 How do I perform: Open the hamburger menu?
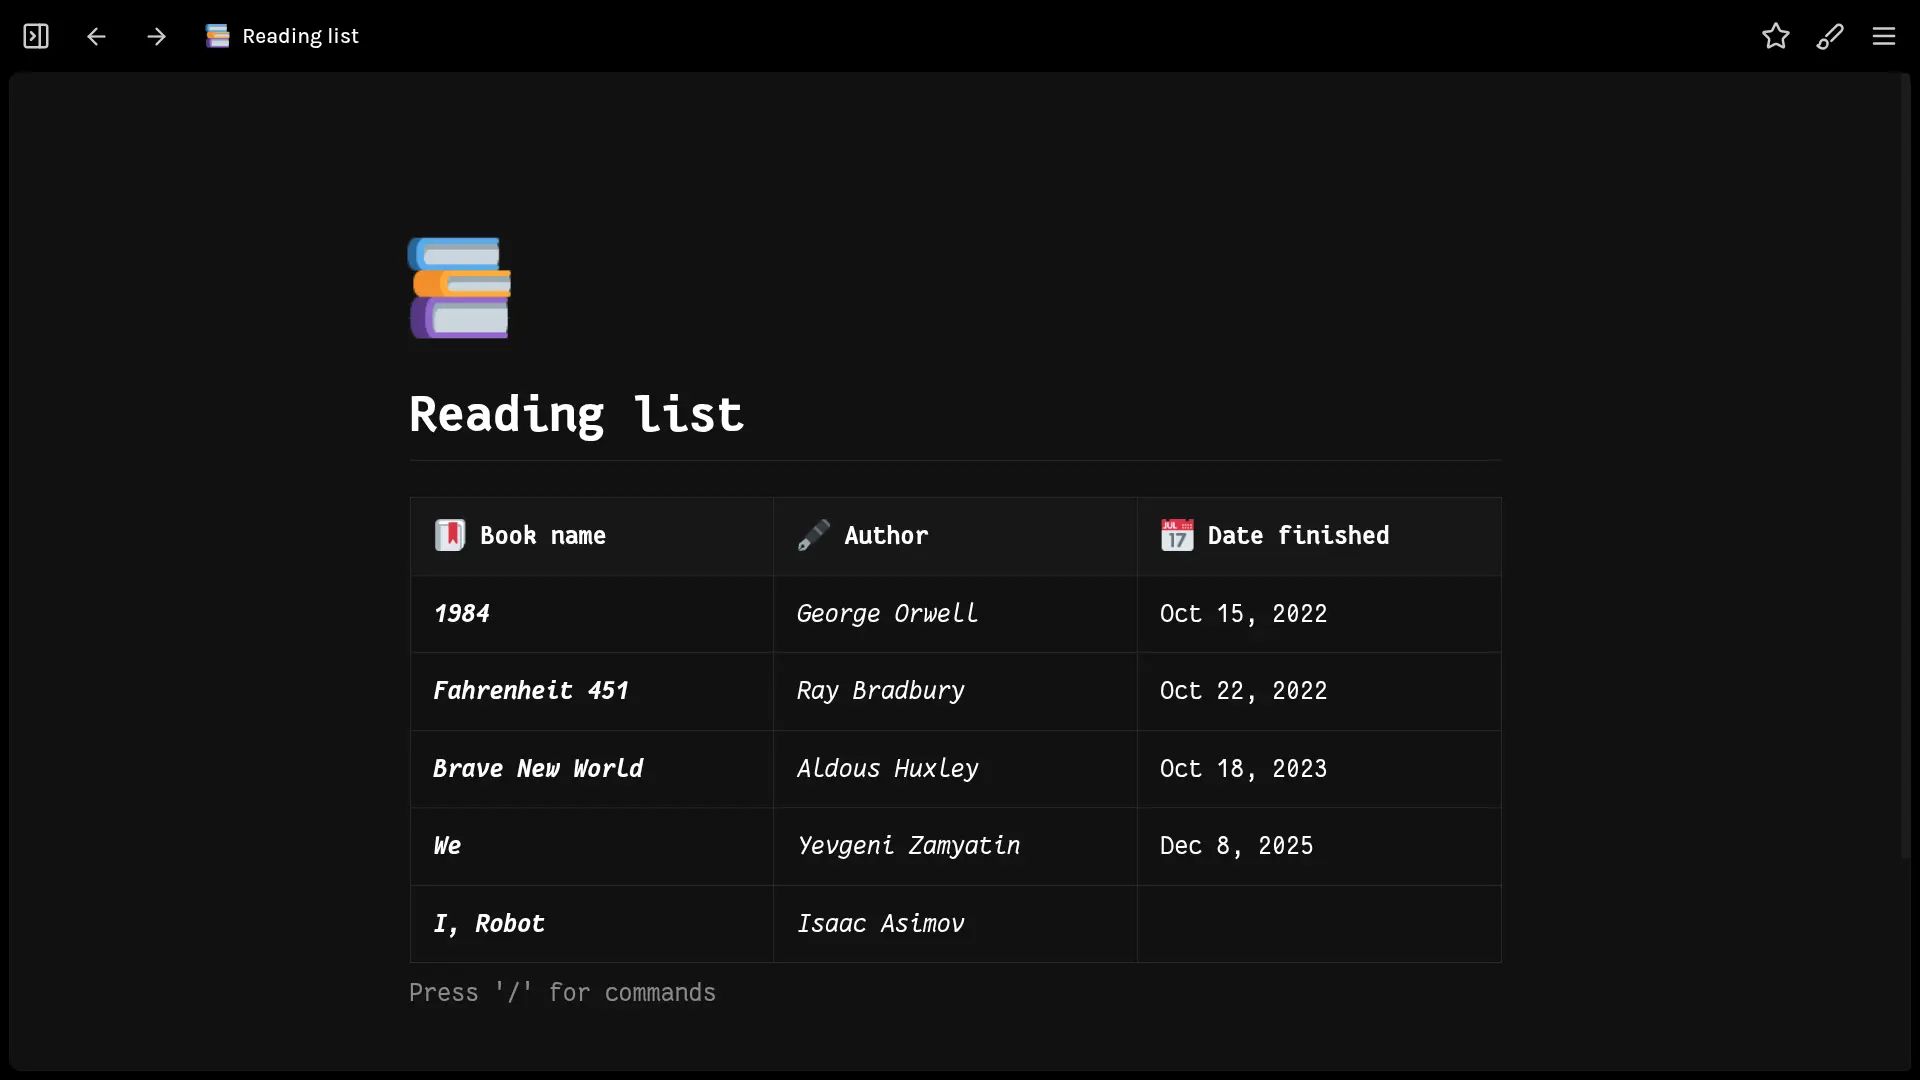pos(1884,37)
